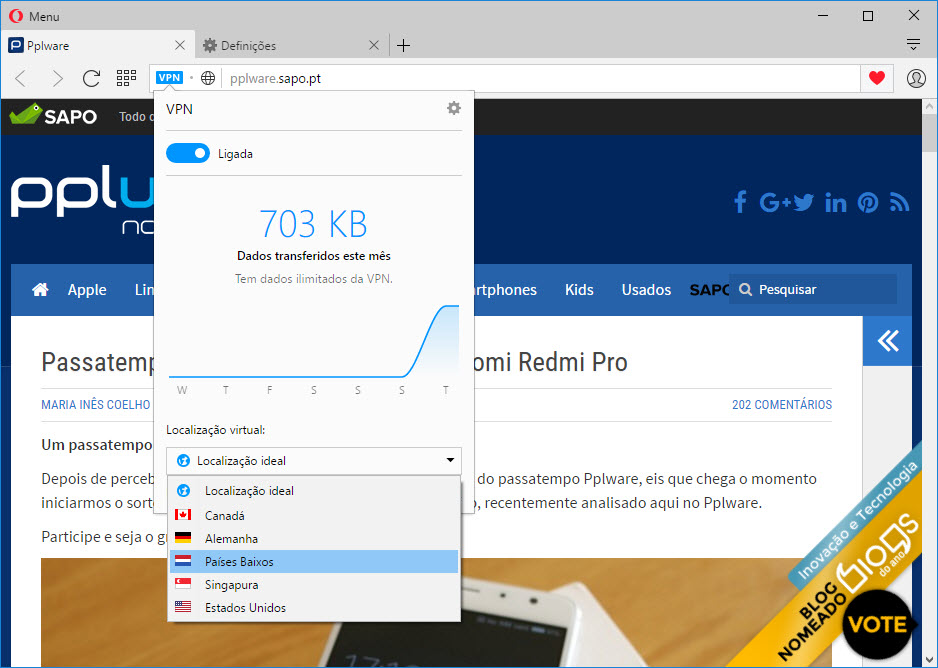Click the RSS feed icon
The height and width of the screenshot is (668, 938).
[x=899, y=203]
